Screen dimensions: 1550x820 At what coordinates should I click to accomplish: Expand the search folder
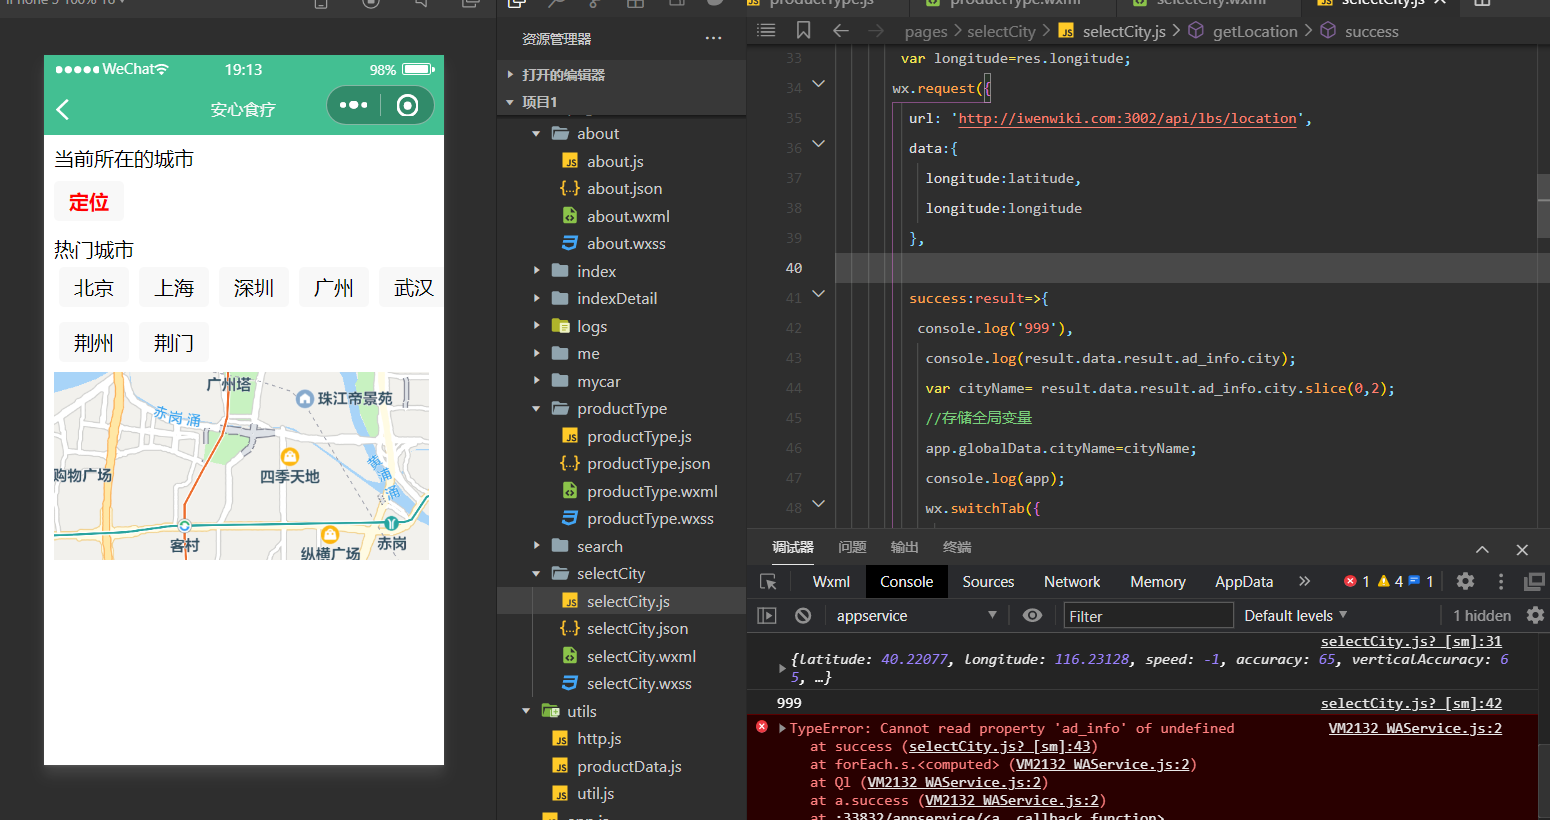(537, 546)
